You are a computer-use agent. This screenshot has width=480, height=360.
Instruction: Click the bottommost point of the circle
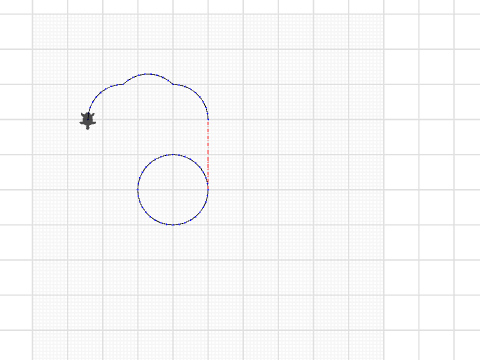pyautogui.click(x=173, y=225)
